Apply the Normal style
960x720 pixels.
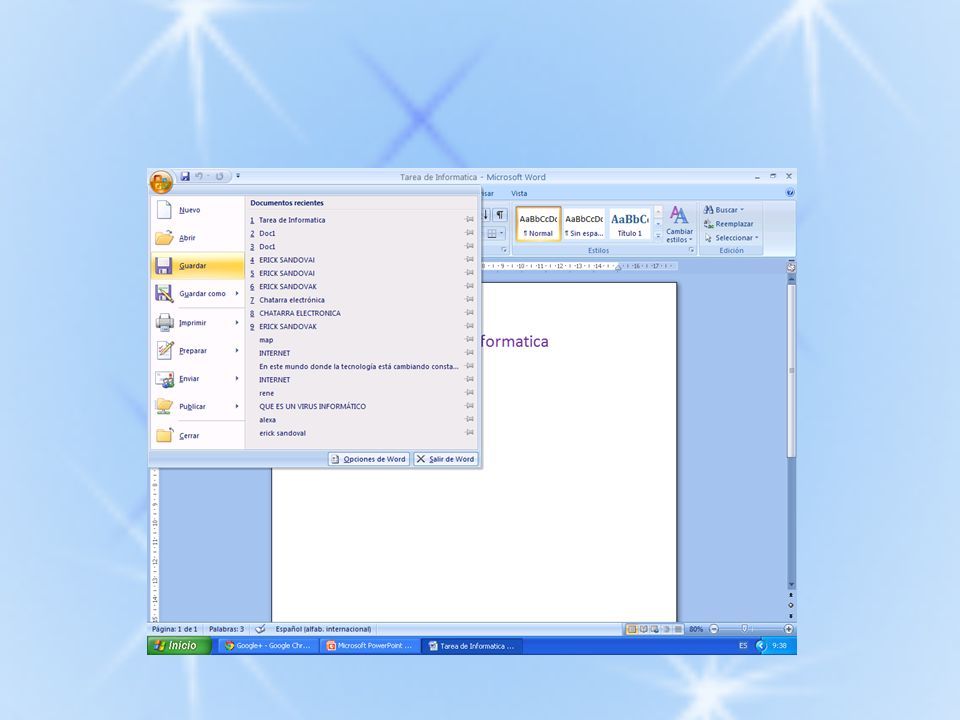click(x=538, y=224)
